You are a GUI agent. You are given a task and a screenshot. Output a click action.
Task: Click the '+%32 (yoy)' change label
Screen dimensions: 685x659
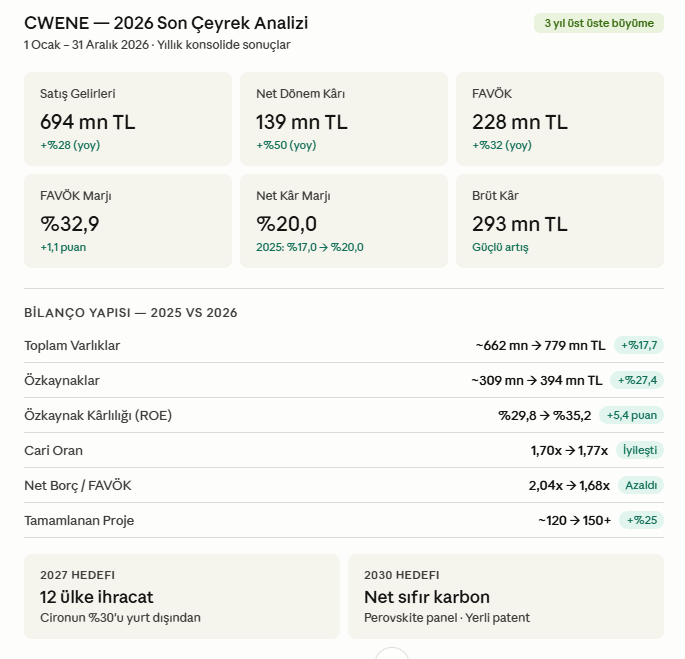pyautogui.click(x=502, y=145)
